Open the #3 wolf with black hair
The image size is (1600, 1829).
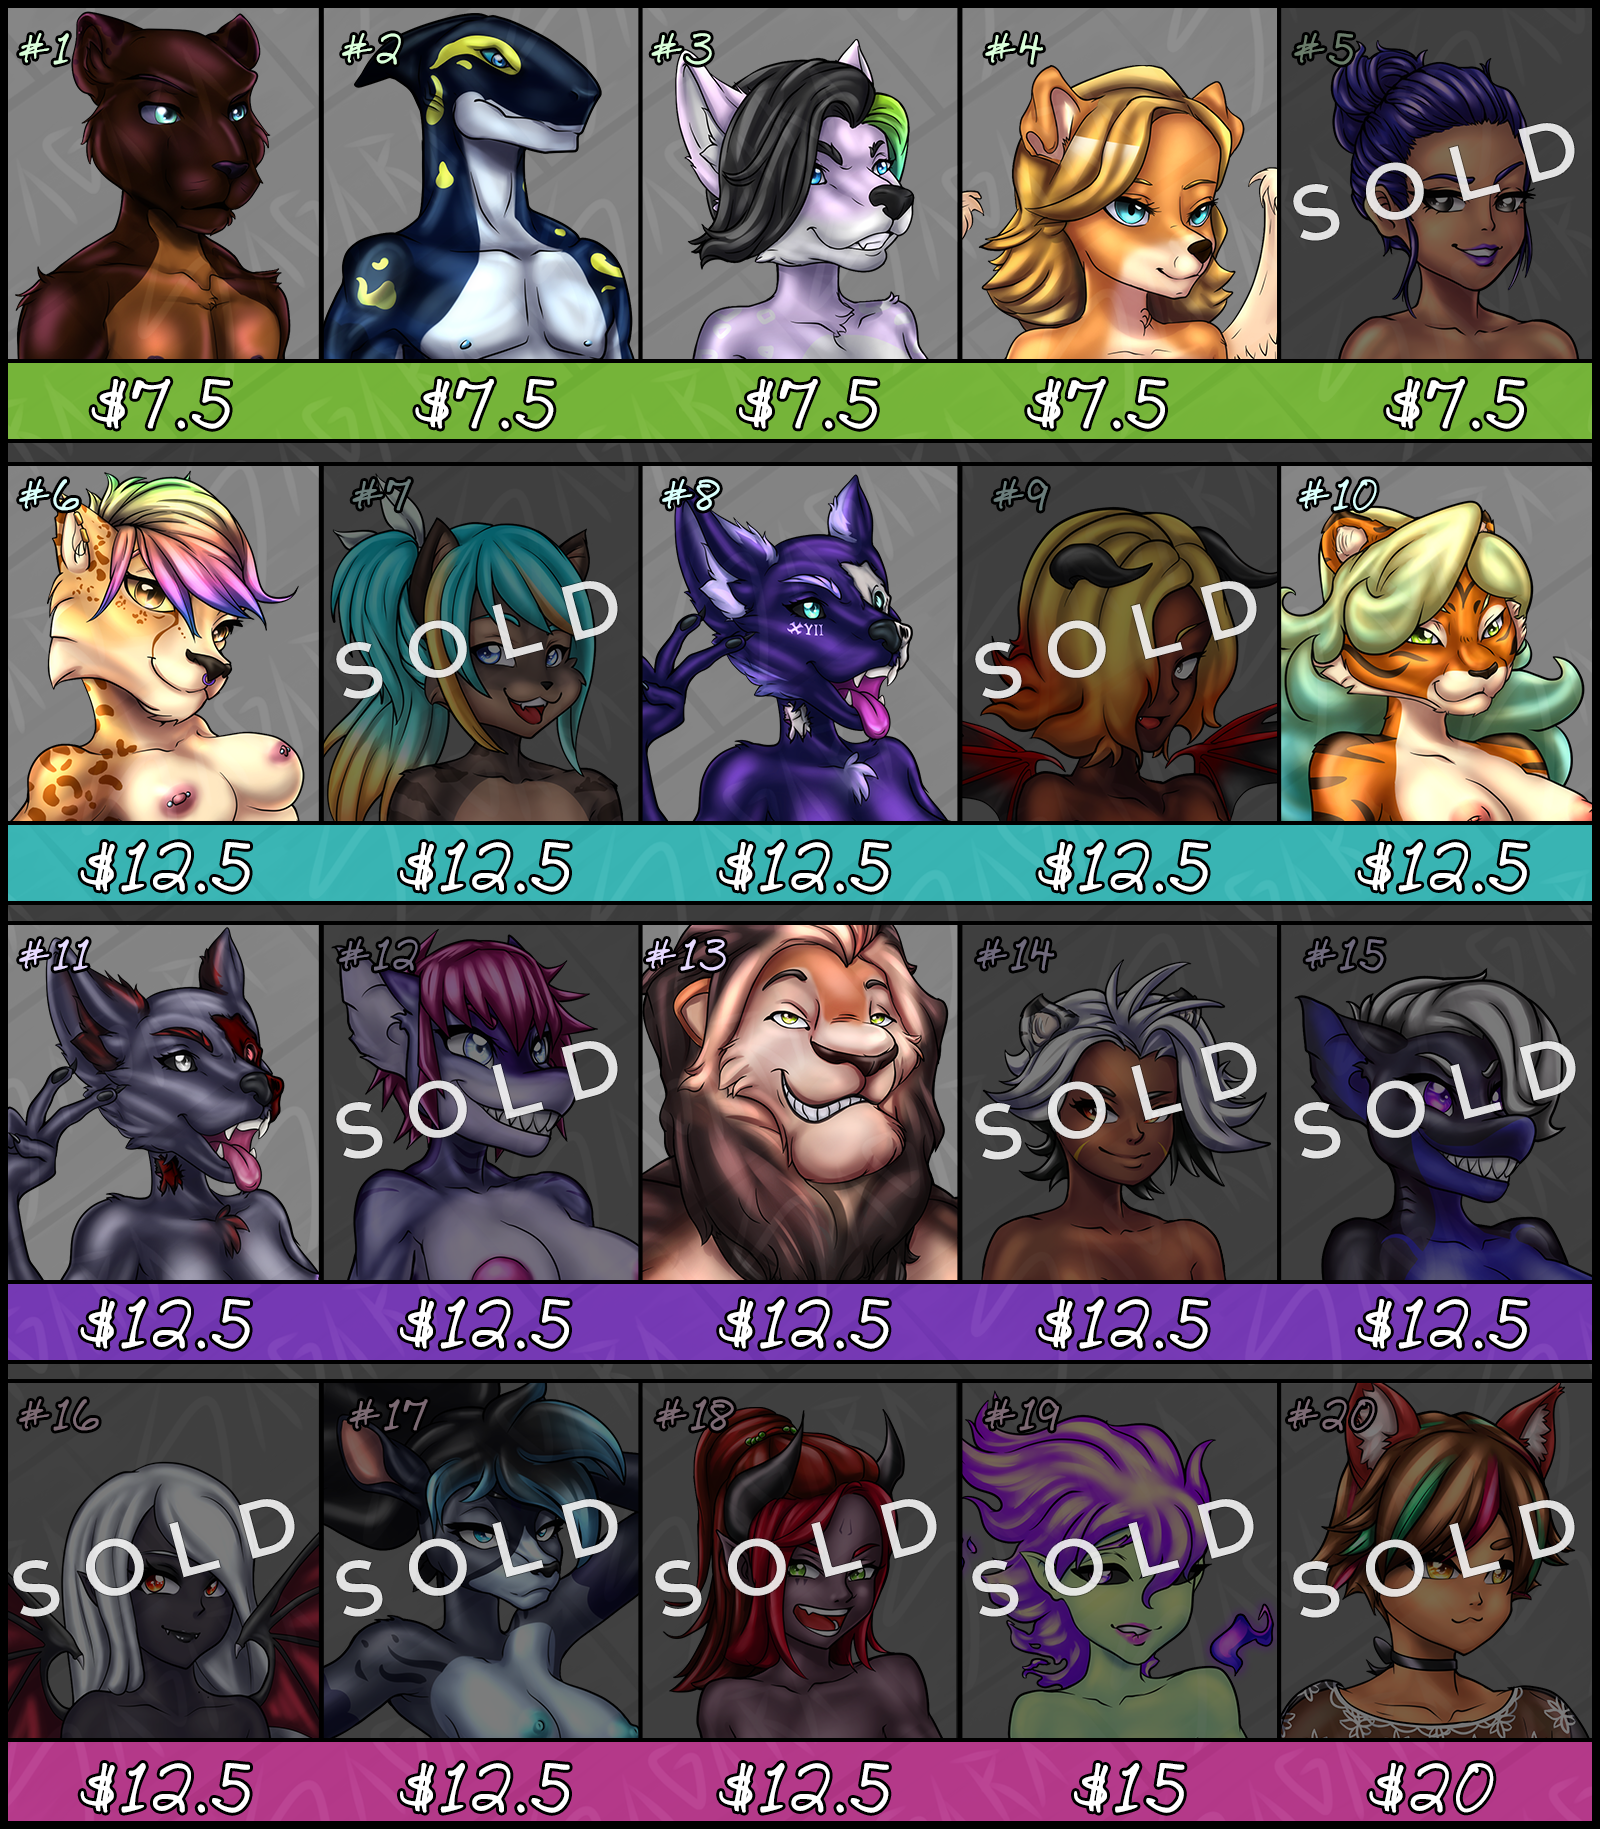(800, 184)
